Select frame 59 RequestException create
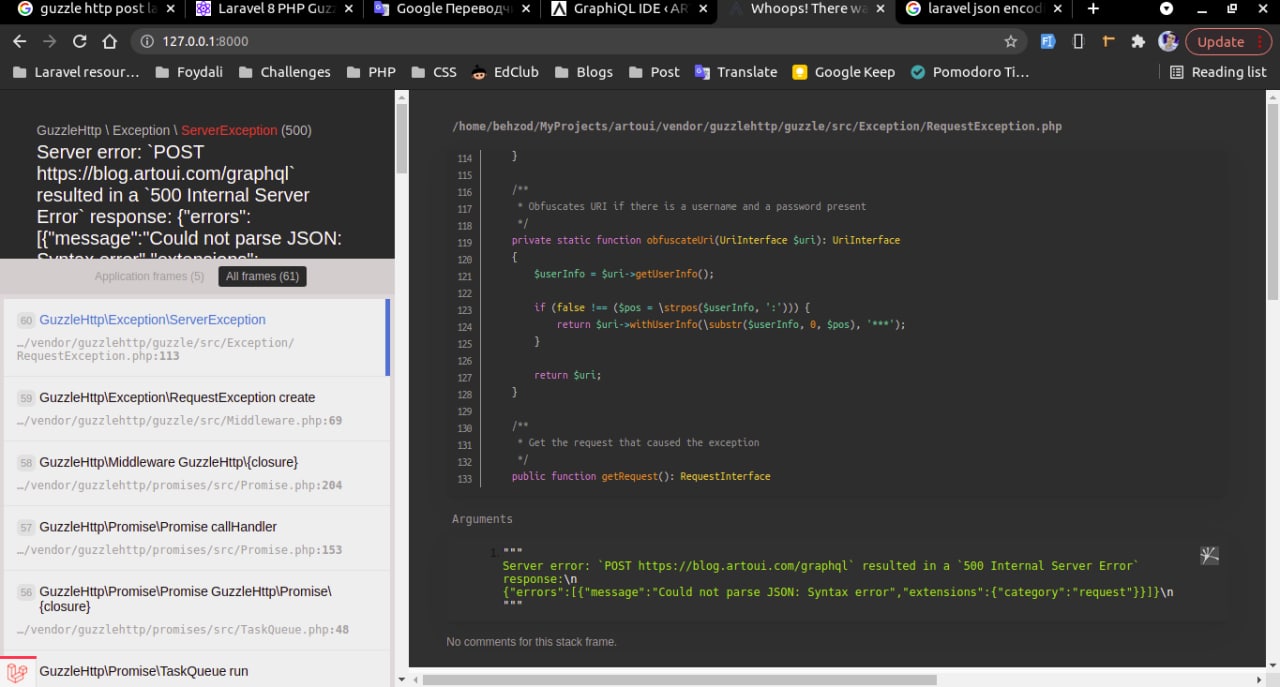 coord(195,409)
